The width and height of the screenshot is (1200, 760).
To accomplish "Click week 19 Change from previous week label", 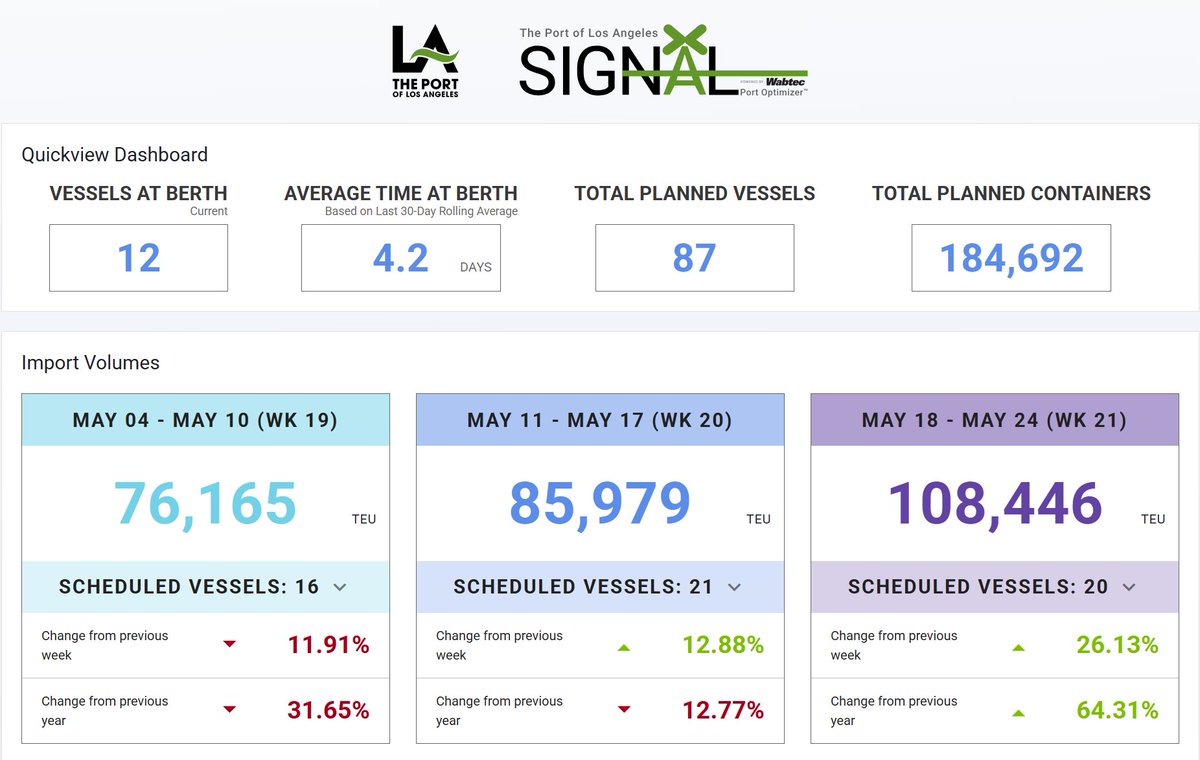I will pos(105,645).
